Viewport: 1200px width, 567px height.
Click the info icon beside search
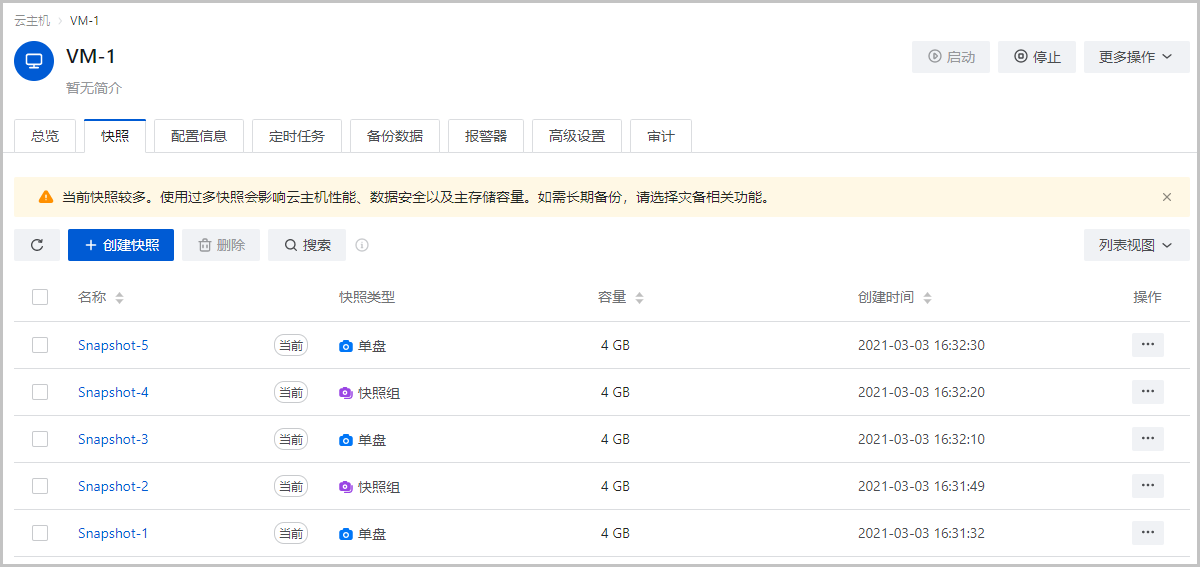(x=362, y=245)
